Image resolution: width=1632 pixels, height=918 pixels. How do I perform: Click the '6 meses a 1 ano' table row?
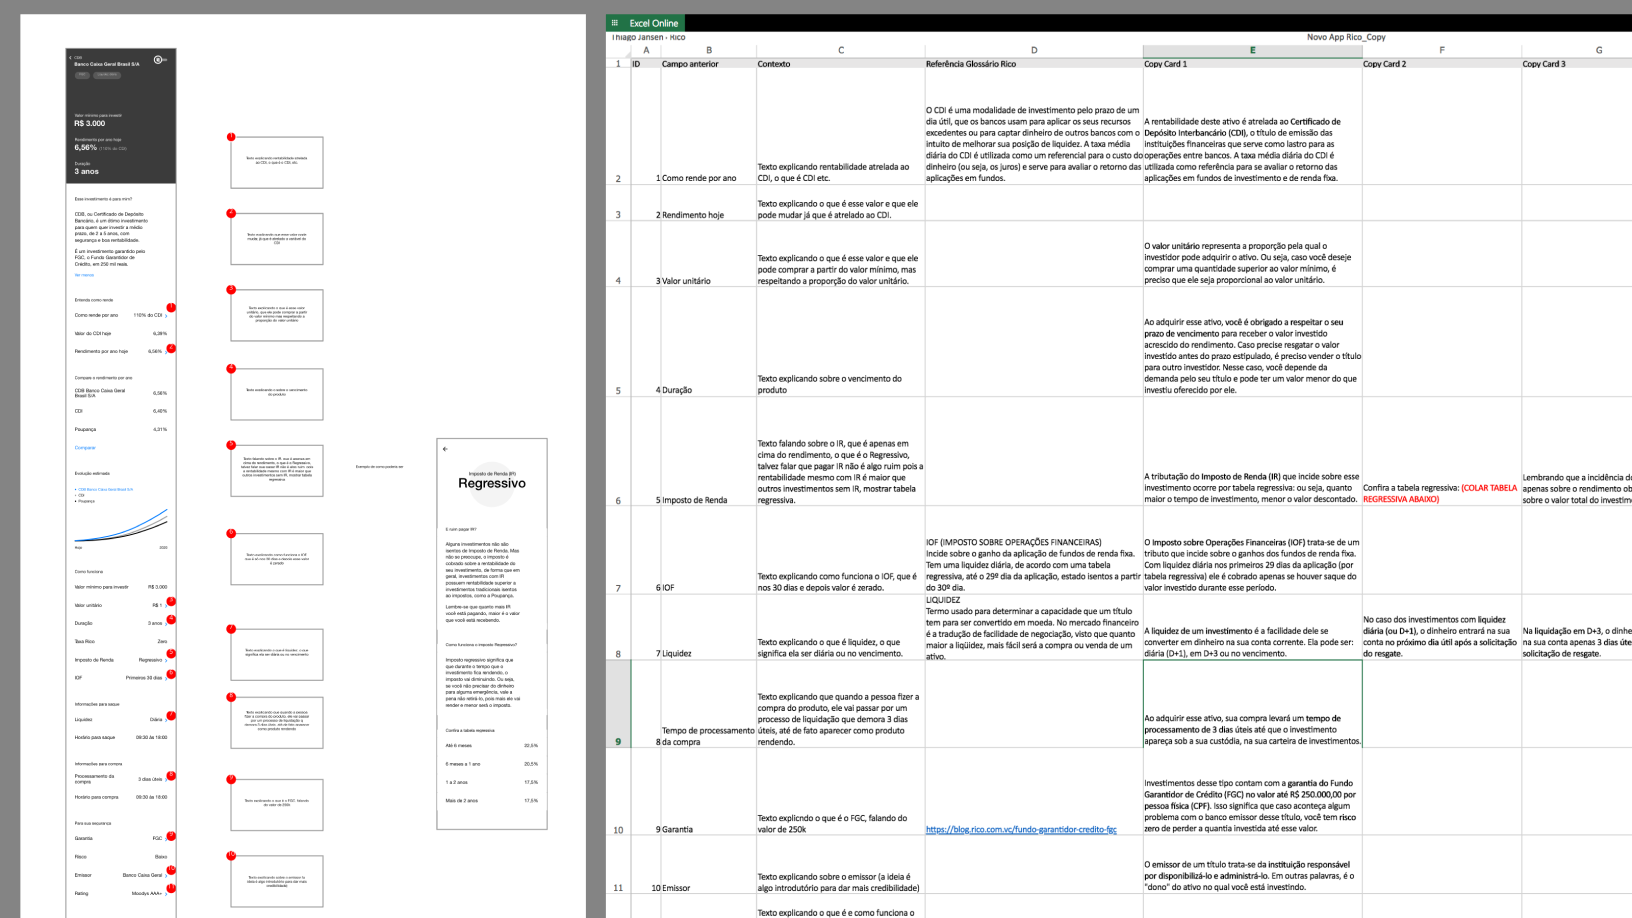(x=492, y=763)
